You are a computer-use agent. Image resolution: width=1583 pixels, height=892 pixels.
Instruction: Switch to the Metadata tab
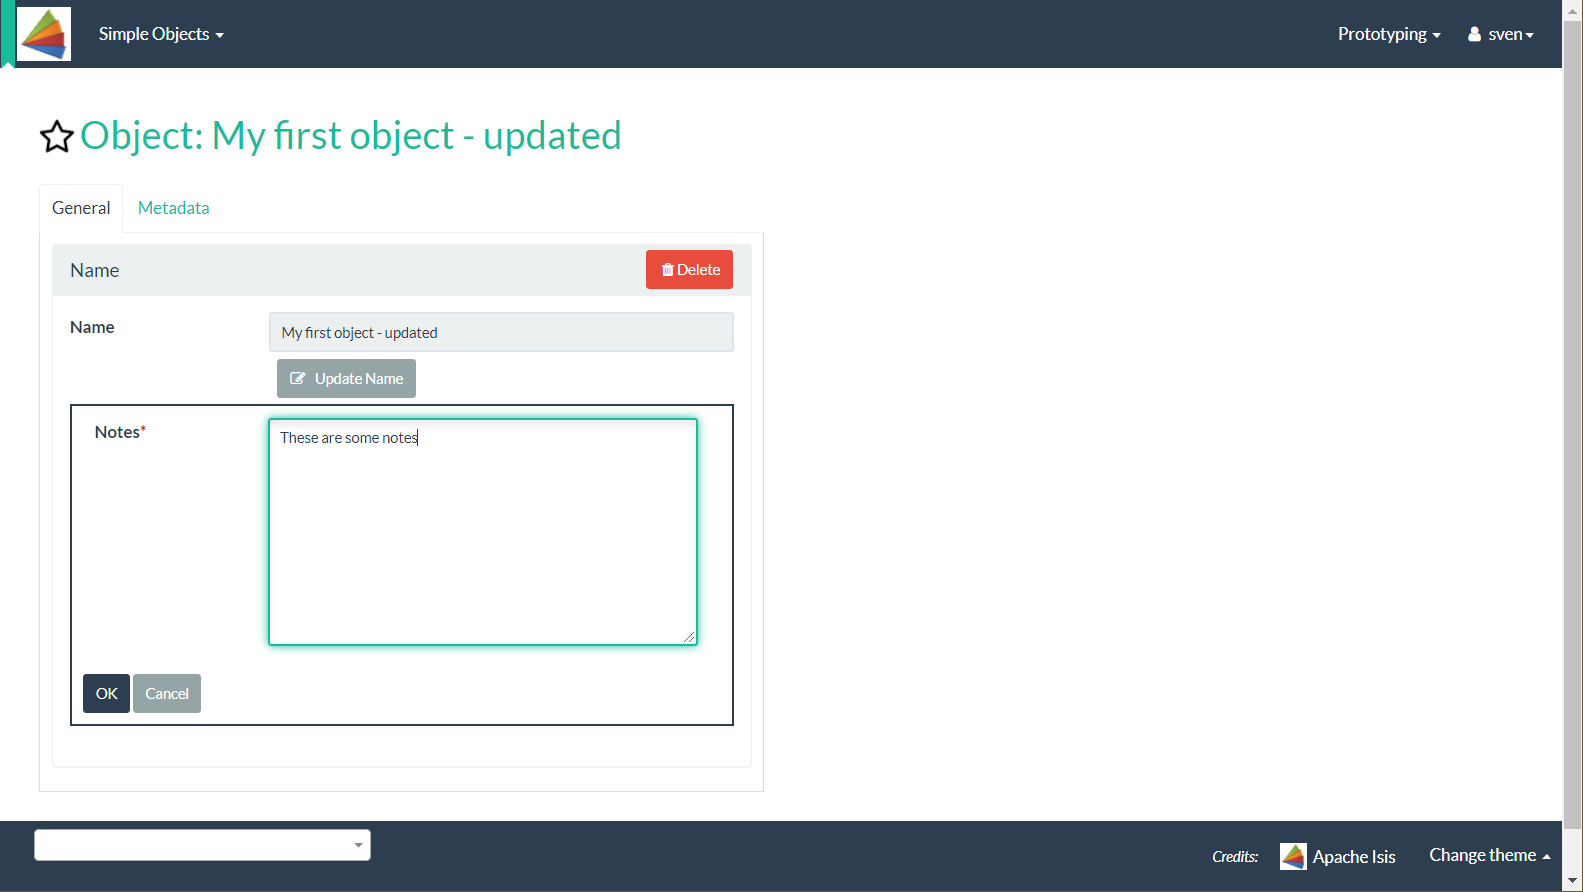click(x=173, y=208)
